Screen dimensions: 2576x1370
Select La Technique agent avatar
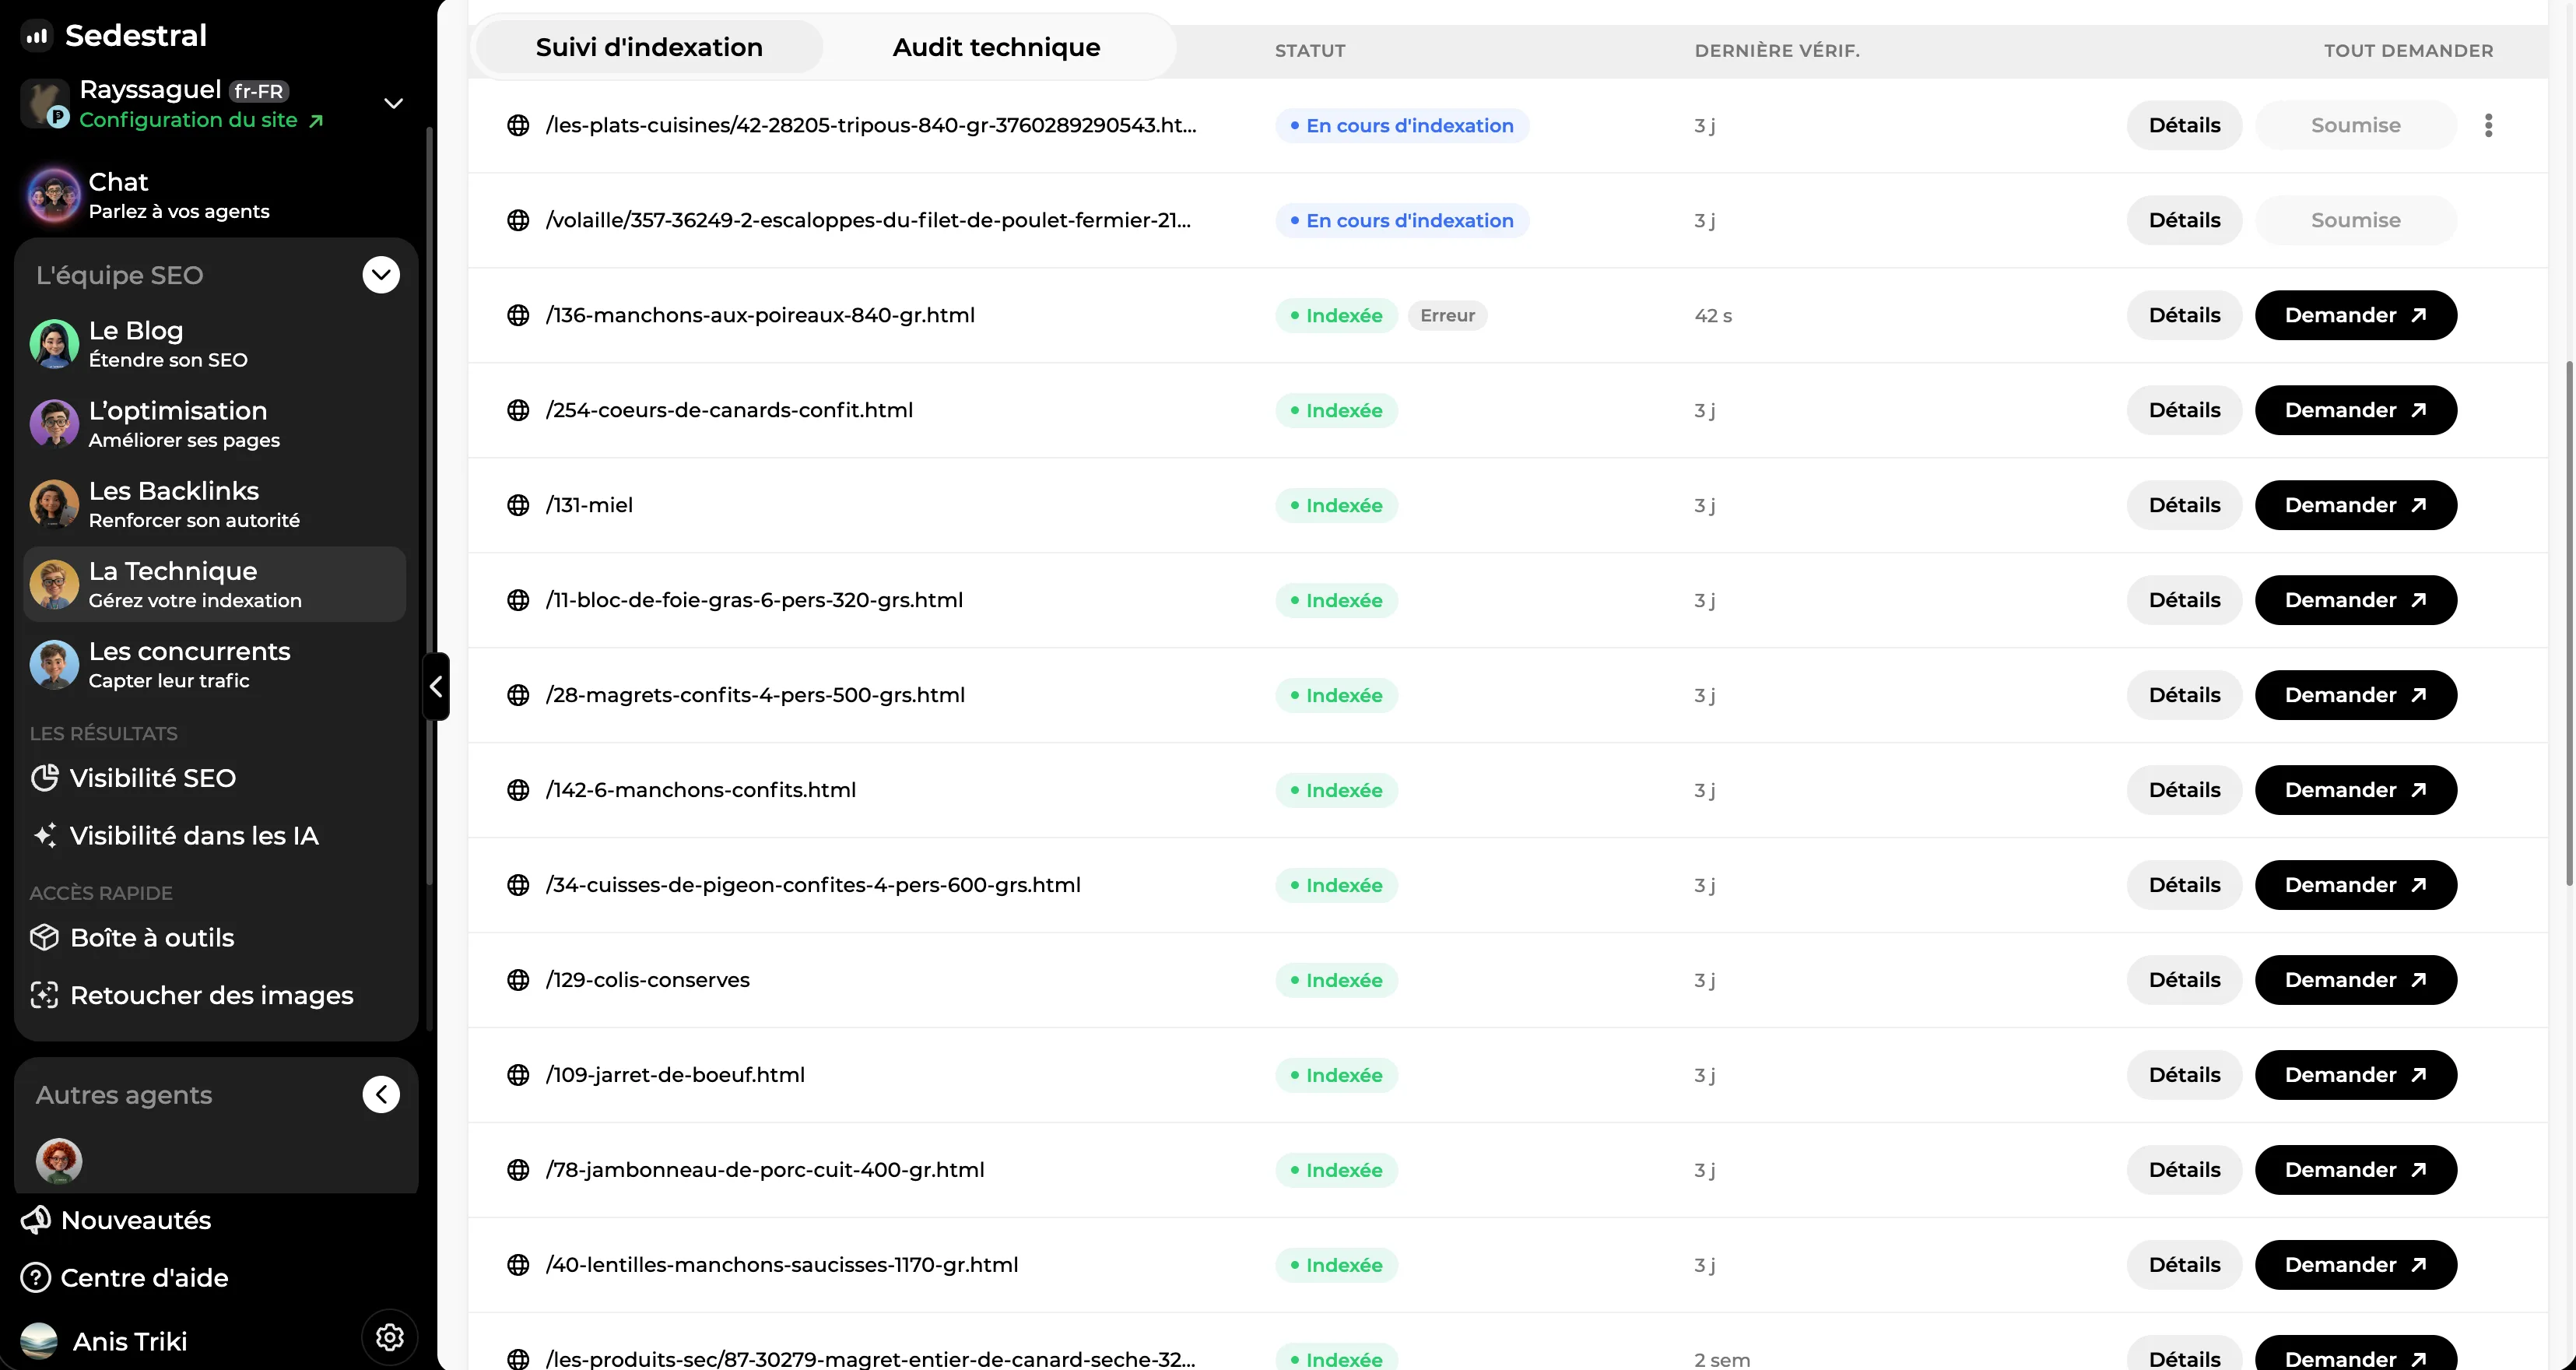(54, 584)
